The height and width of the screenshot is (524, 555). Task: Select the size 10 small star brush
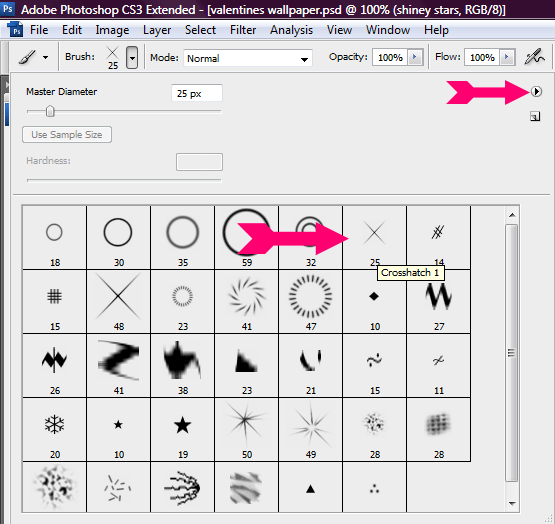tap(119, 430)
